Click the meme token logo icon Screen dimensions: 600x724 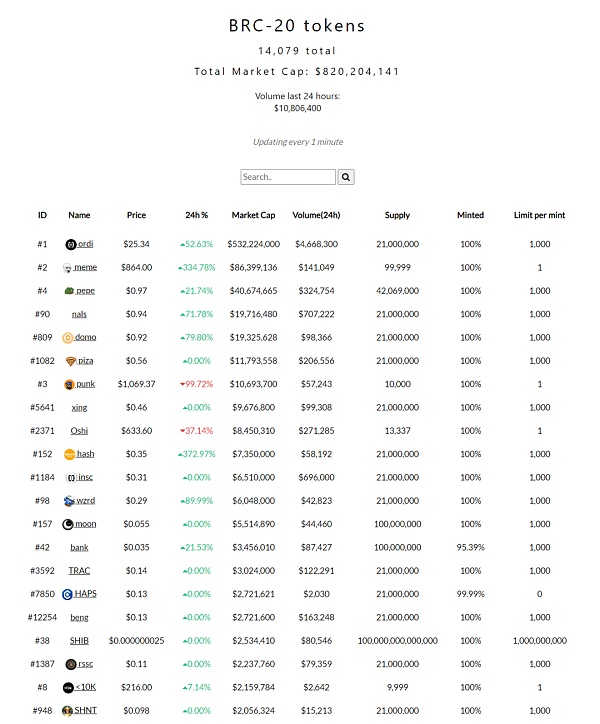[x=67, y=267]
